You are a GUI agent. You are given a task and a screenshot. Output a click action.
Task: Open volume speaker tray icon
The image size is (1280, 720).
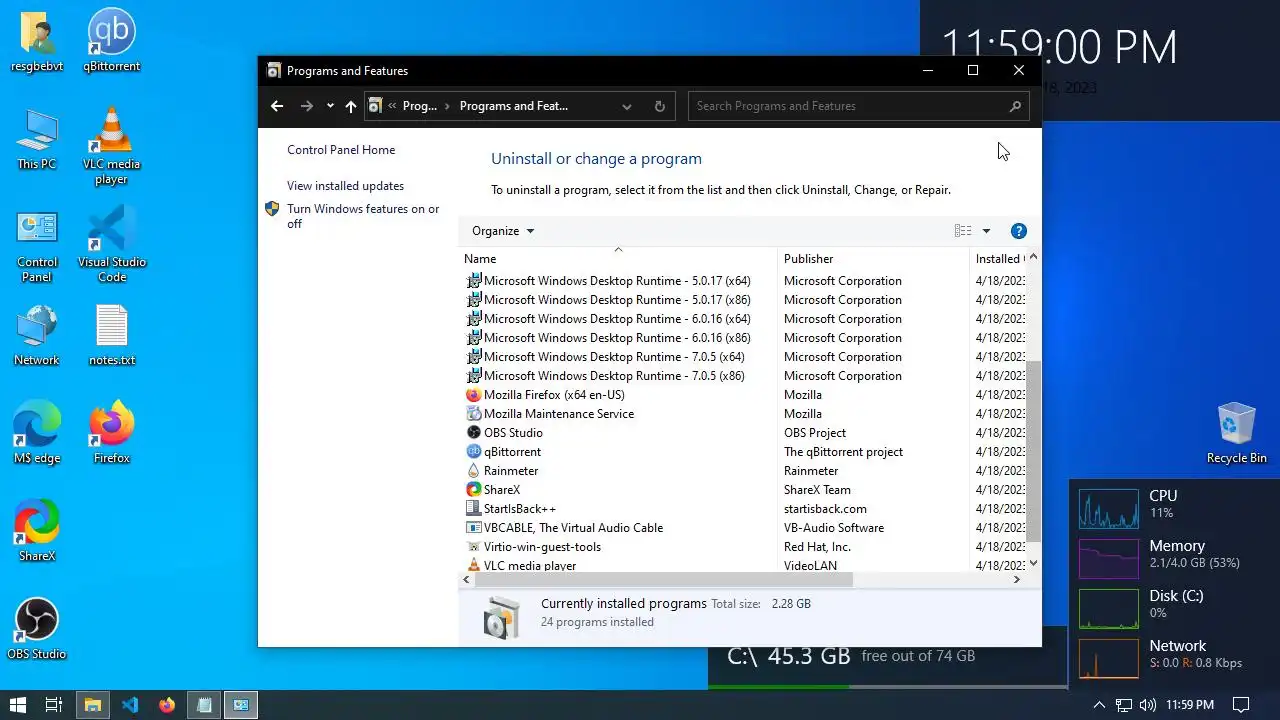tap(1147, 705)
